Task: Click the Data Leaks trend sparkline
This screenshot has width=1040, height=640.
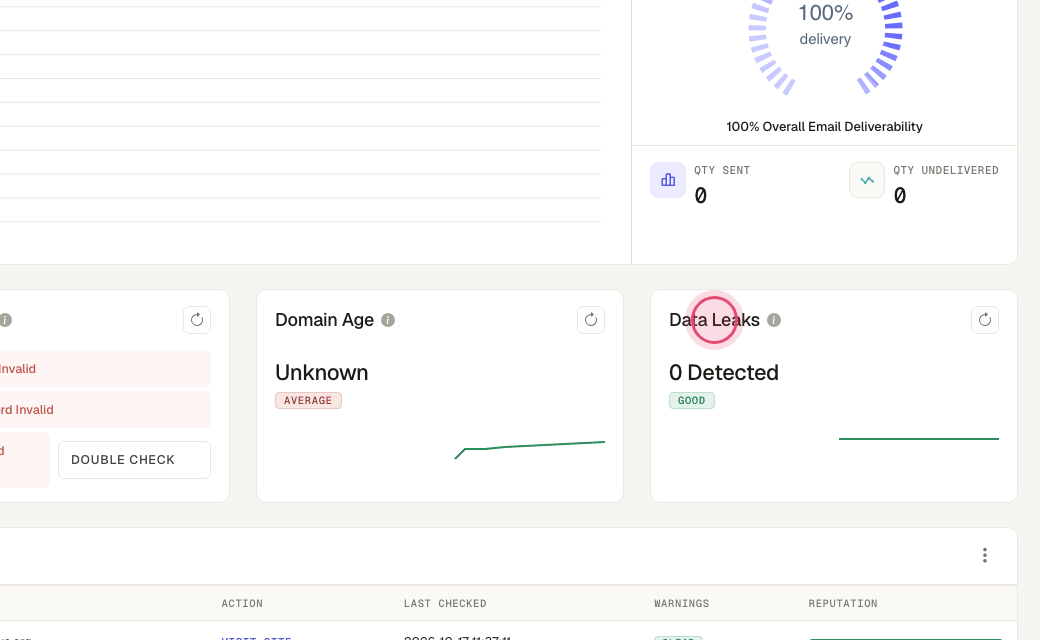Action: [919, 438]
